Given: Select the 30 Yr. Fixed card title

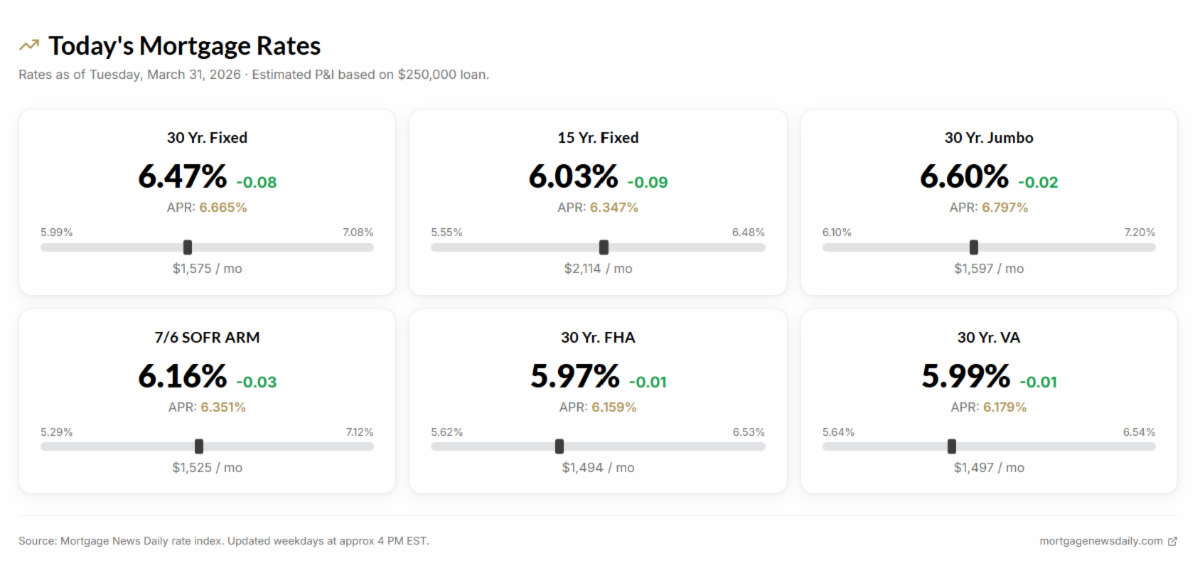Looking at the screenshot, I should [207, 138].
